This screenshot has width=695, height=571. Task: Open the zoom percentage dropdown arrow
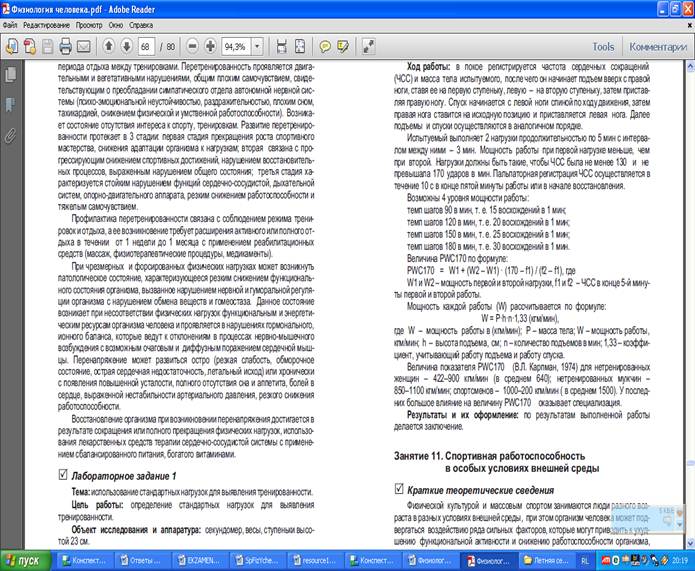click(257, 46)
